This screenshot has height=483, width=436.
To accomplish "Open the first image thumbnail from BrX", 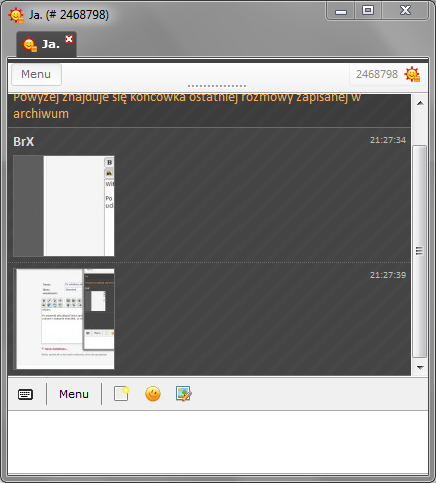I will (64, 206).
